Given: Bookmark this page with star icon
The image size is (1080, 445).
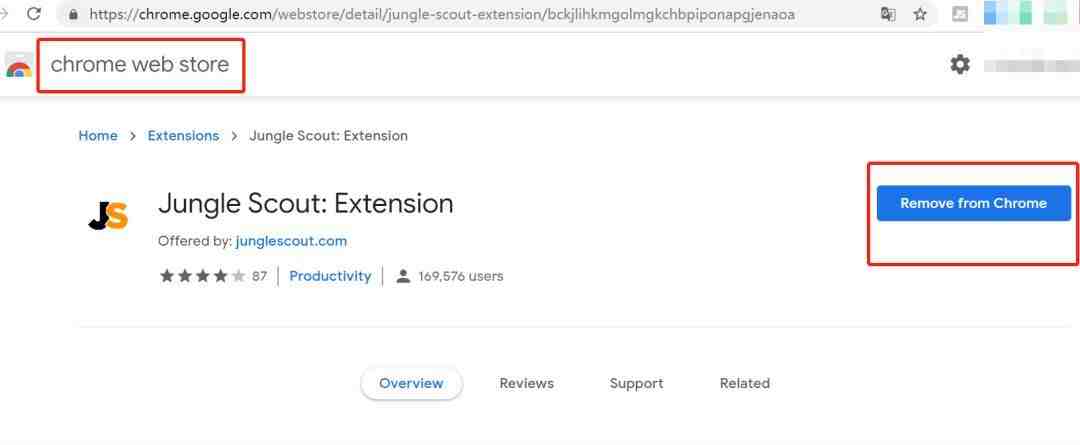Looking at the screenshot, I should pyautogui.click(x=920, y=14).
